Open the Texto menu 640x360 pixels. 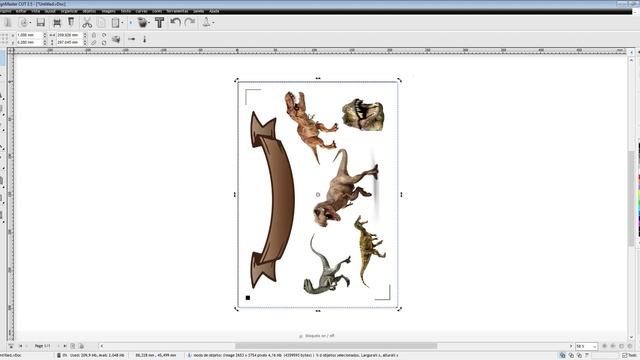(126, 11)
